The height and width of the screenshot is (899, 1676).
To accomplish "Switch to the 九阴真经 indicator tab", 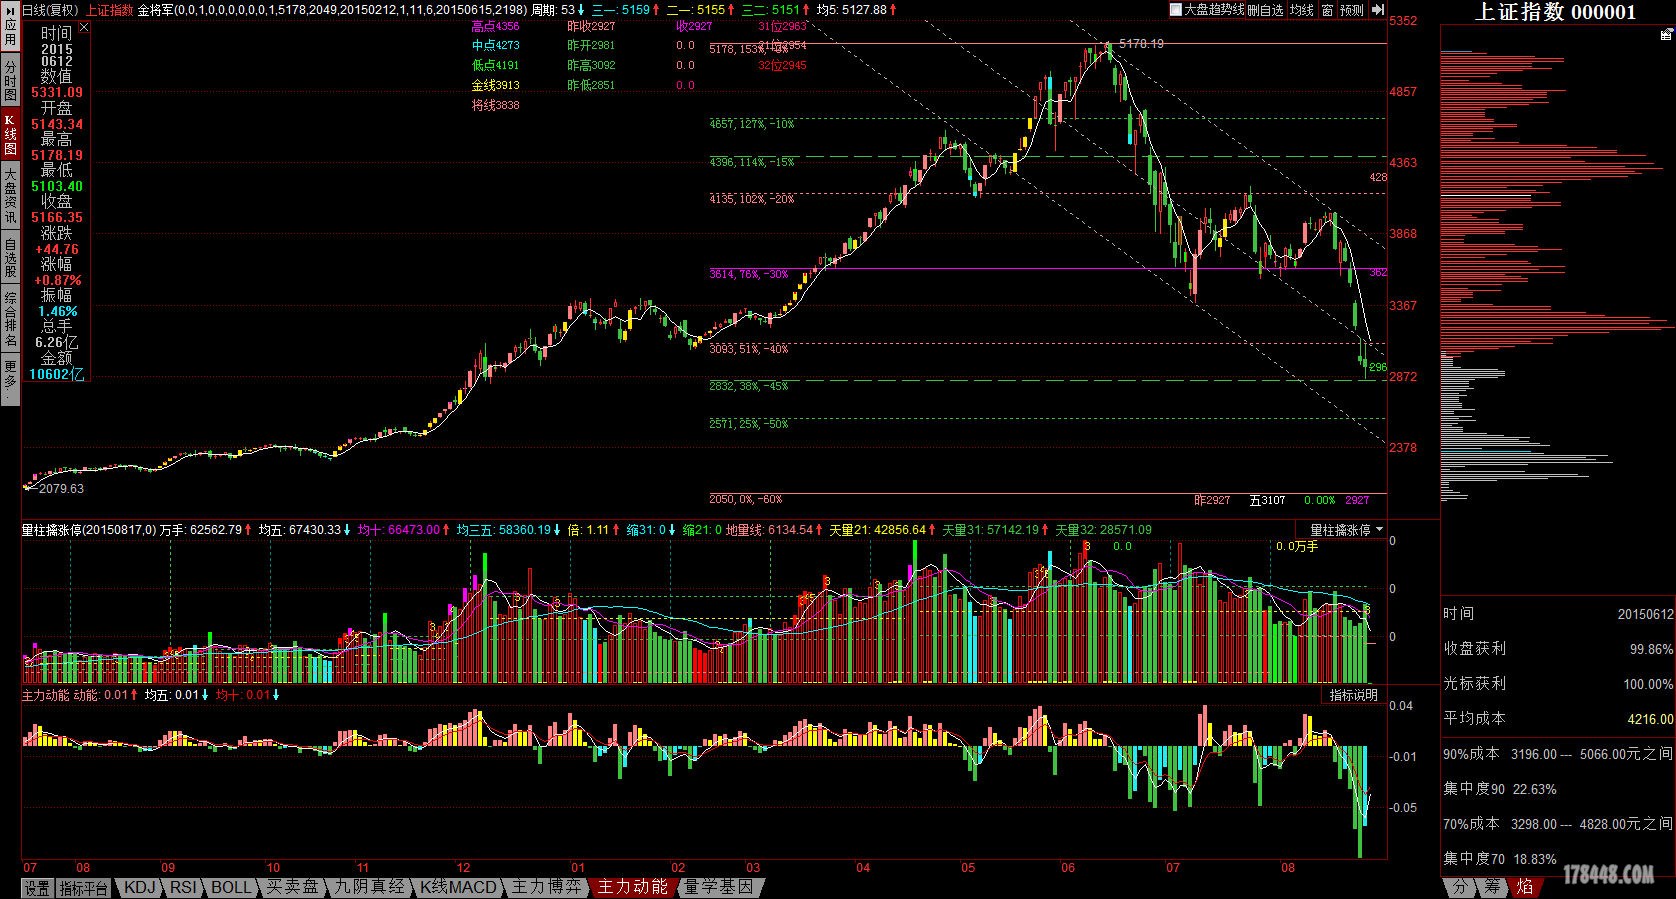I will [369, 887].
